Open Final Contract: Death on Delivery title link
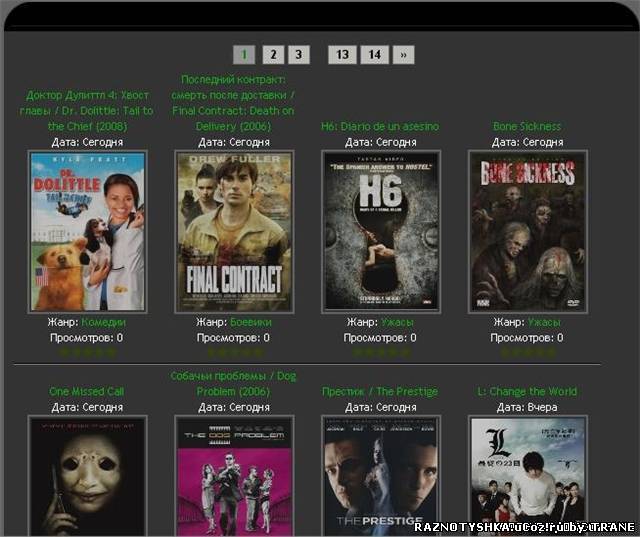 pyautogui.click(x=233, y=103)
